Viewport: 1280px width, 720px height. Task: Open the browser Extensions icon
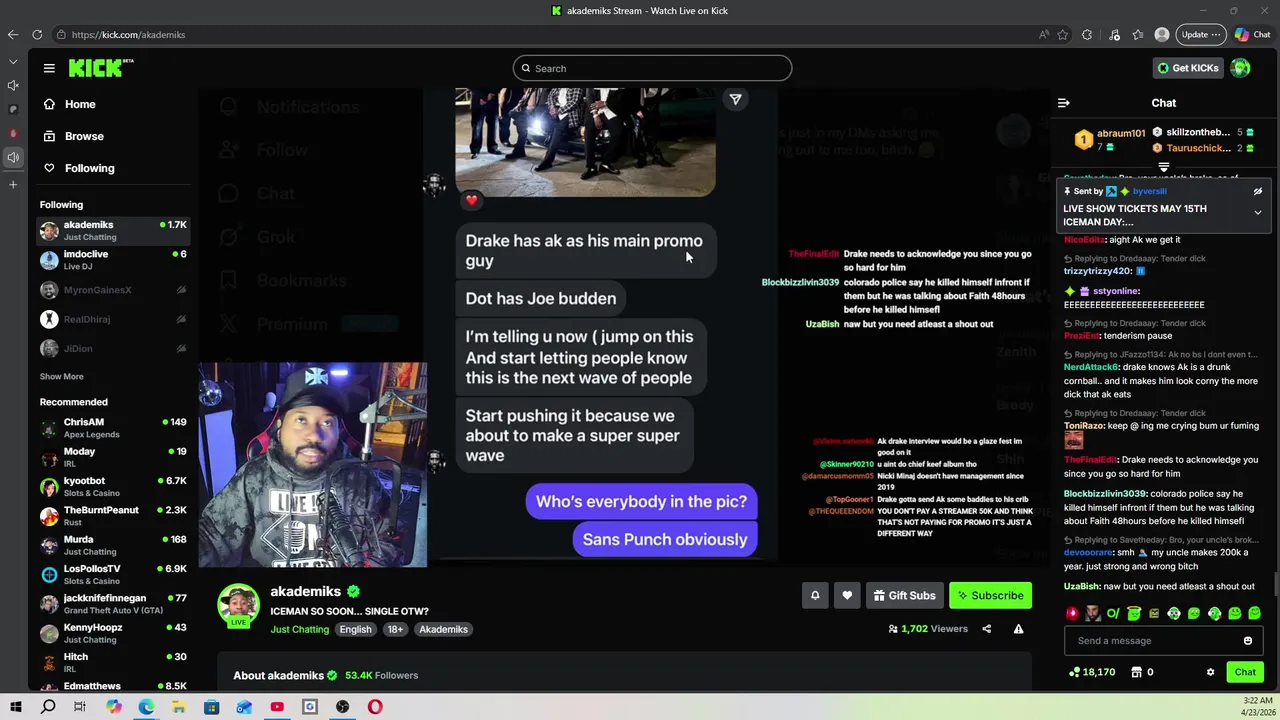click(1087, 34)
